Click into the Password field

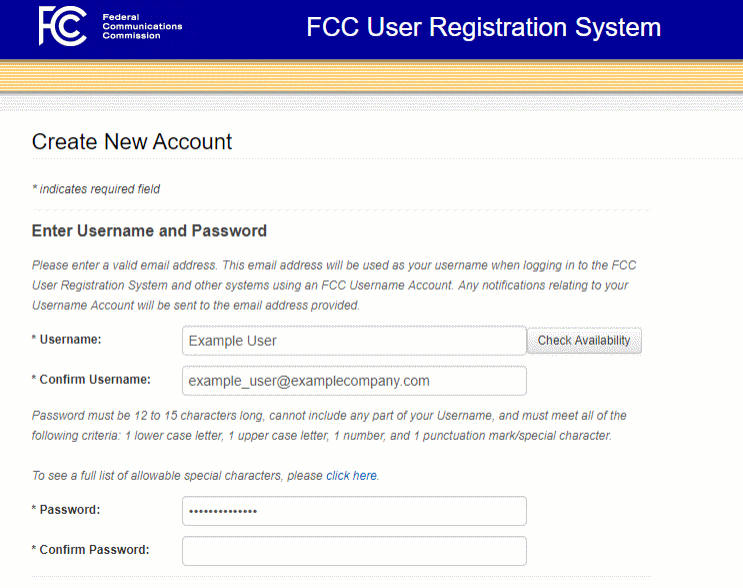coord(354,511)
